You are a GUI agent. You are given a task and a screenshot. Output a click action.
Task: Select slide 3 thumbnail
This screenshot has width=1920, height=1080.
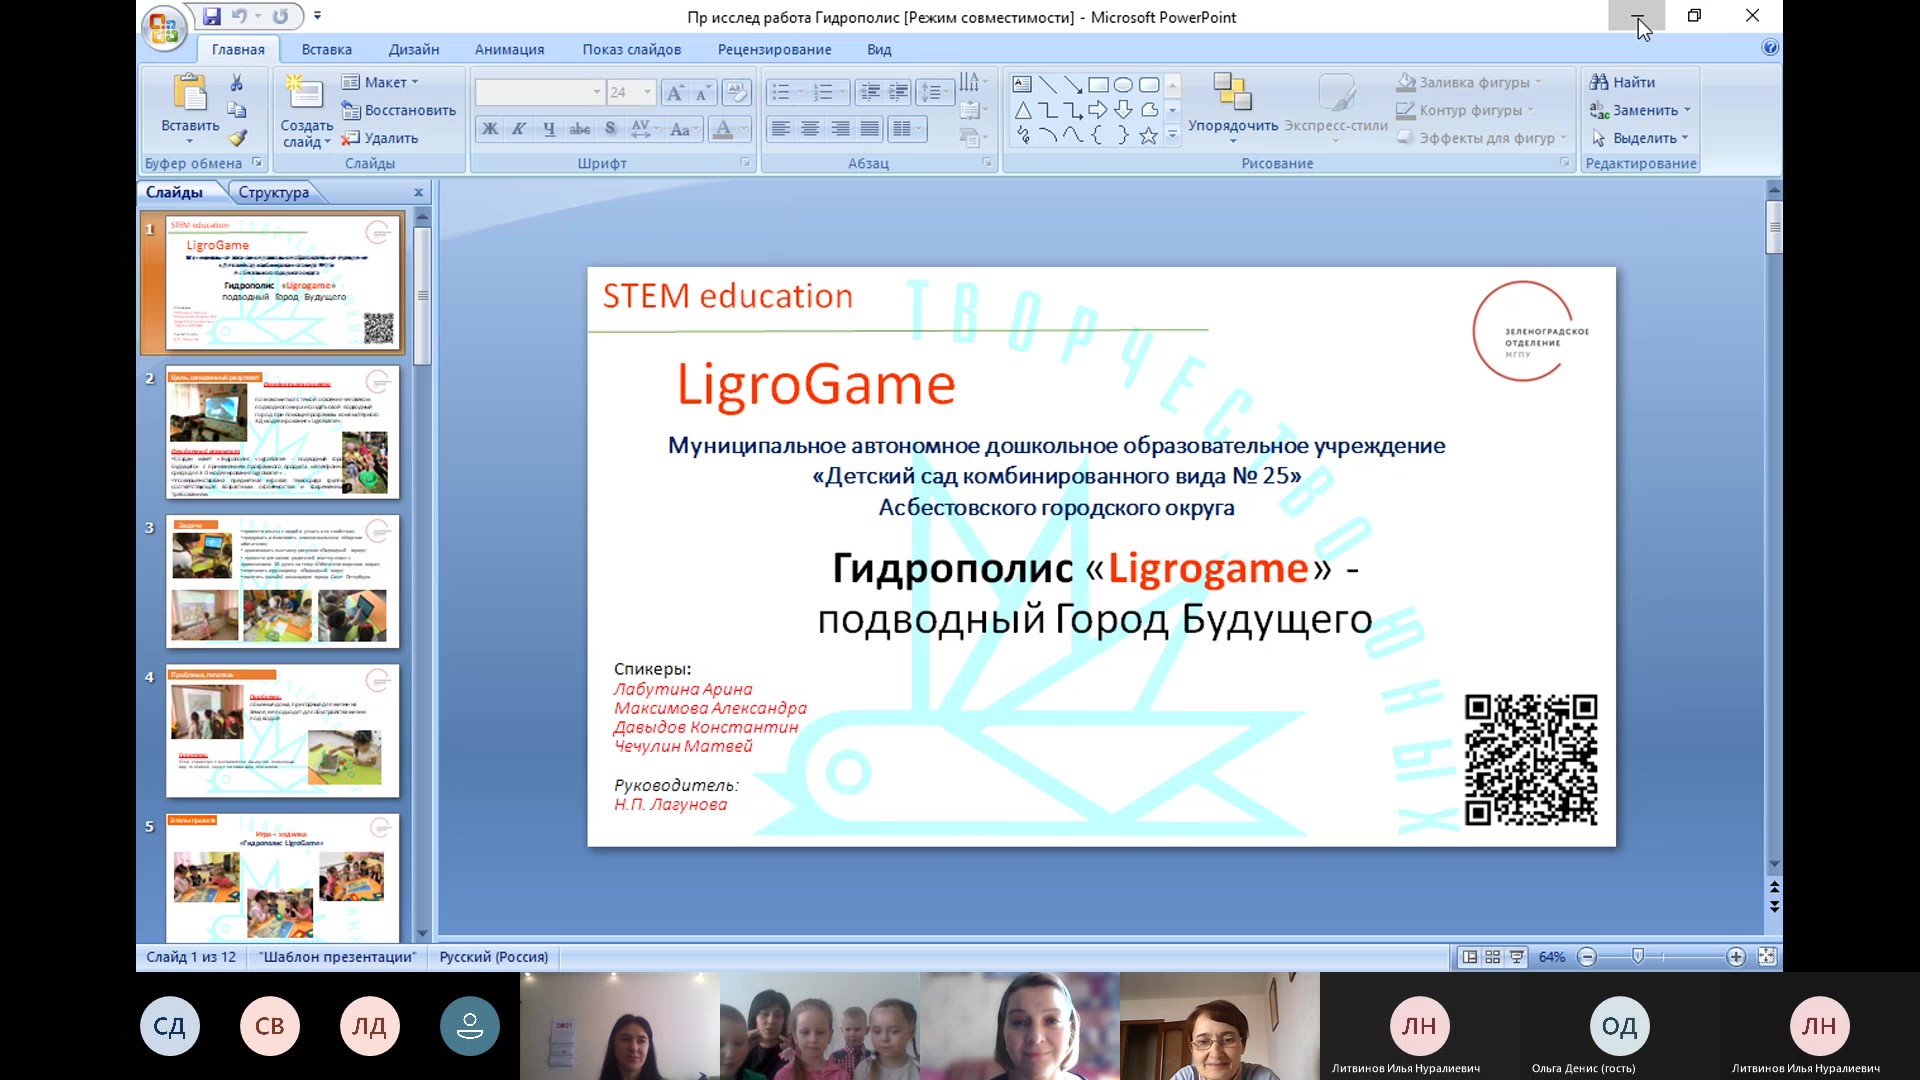[282, 581]
